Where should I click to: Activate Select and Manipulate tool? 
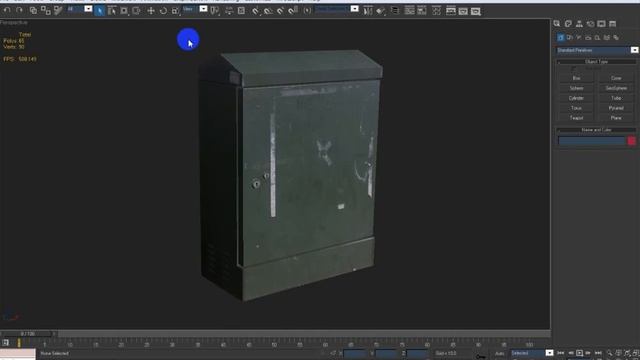(x=229, y=11)
